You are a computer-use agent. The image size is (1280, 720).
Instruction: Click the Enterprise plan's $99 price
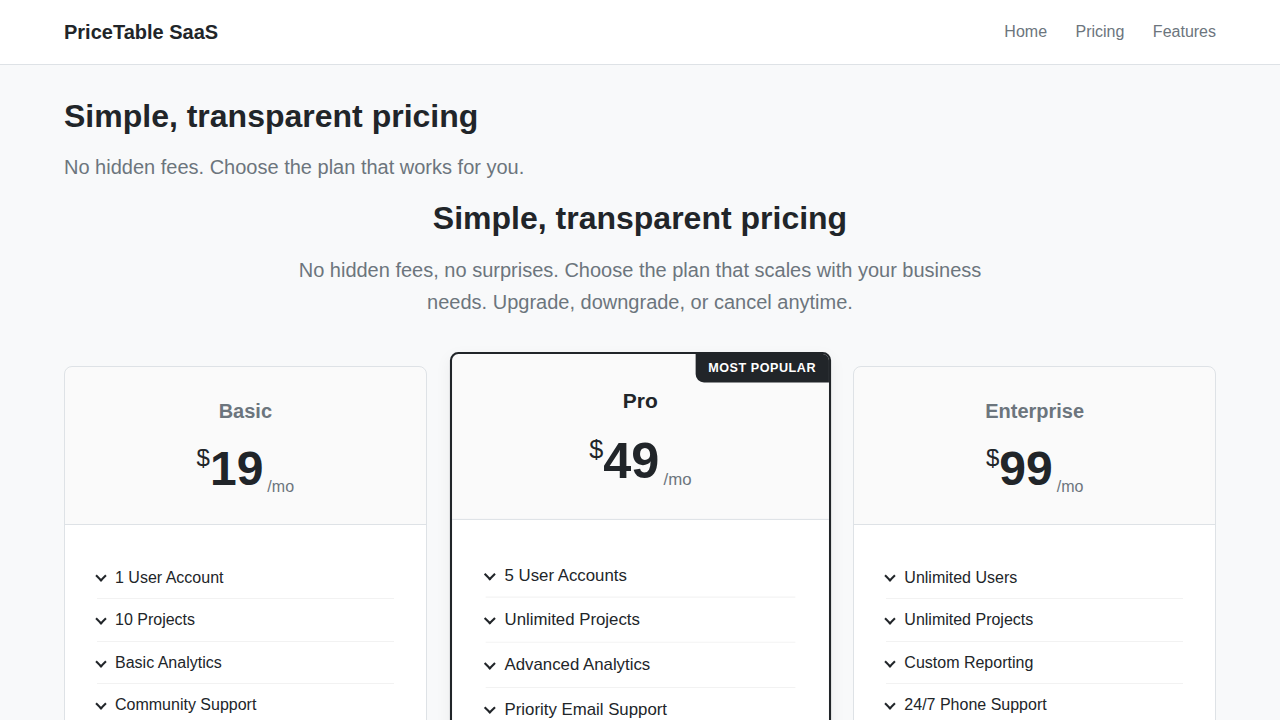coord(1024,469)
